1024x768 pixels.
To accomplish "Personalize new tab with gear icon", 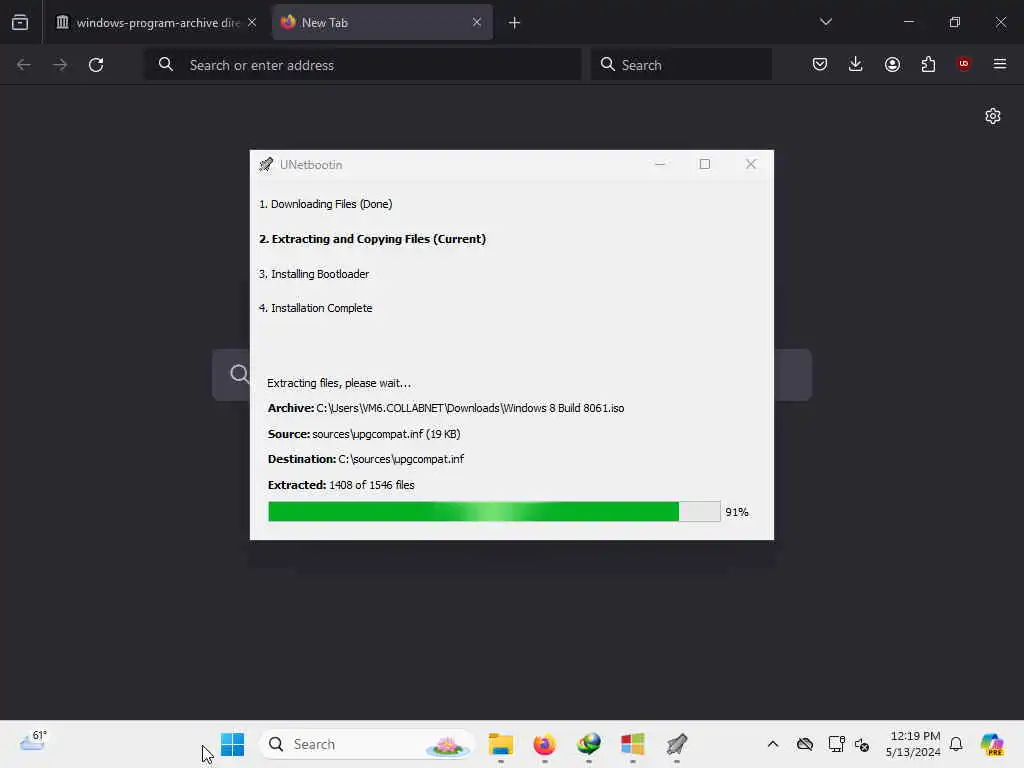I will [993, 116].
